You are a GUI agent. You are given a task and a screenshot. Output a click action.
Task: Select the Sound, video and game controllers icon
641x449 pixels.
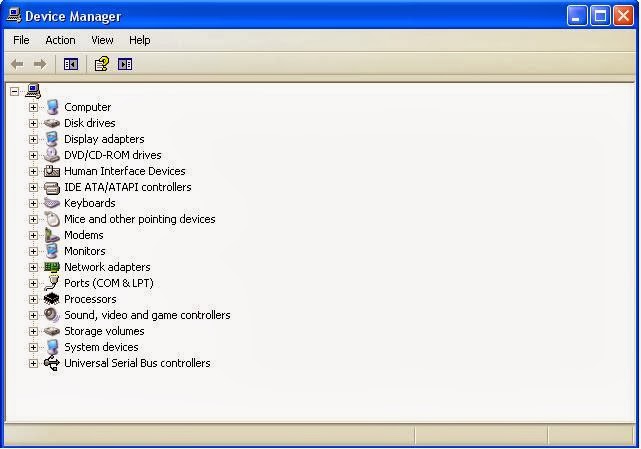(x=52, y=315)
